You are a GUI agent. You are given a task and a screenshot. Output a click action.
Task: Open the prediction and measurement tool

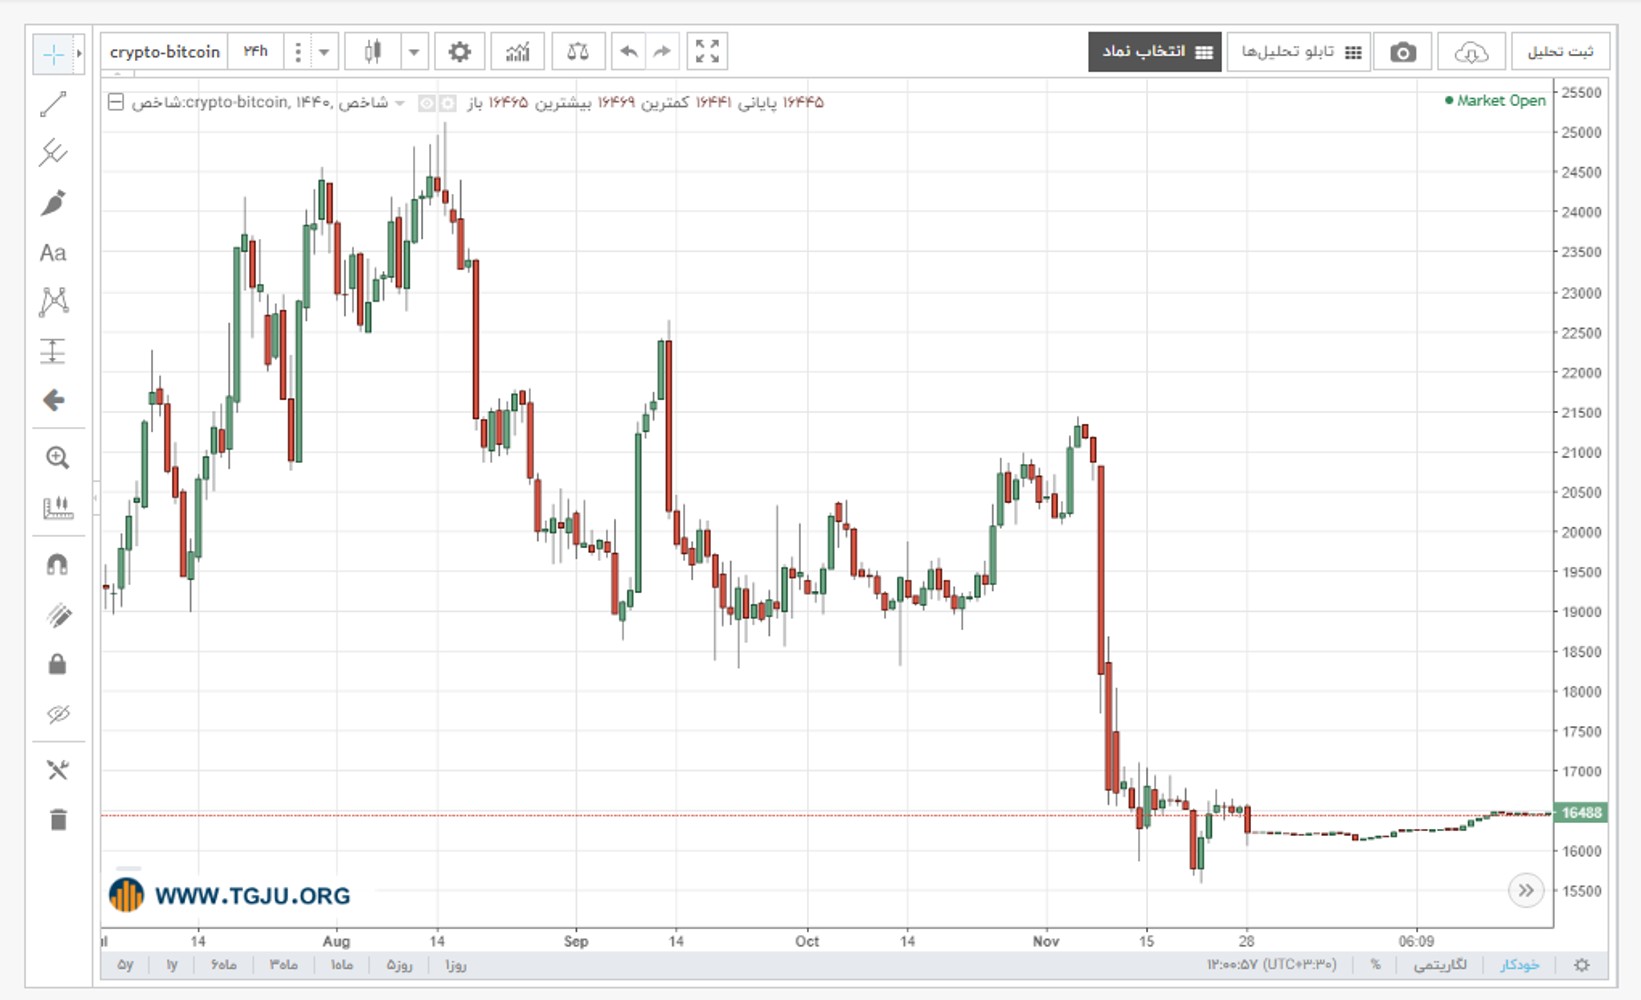coord(53,351)
